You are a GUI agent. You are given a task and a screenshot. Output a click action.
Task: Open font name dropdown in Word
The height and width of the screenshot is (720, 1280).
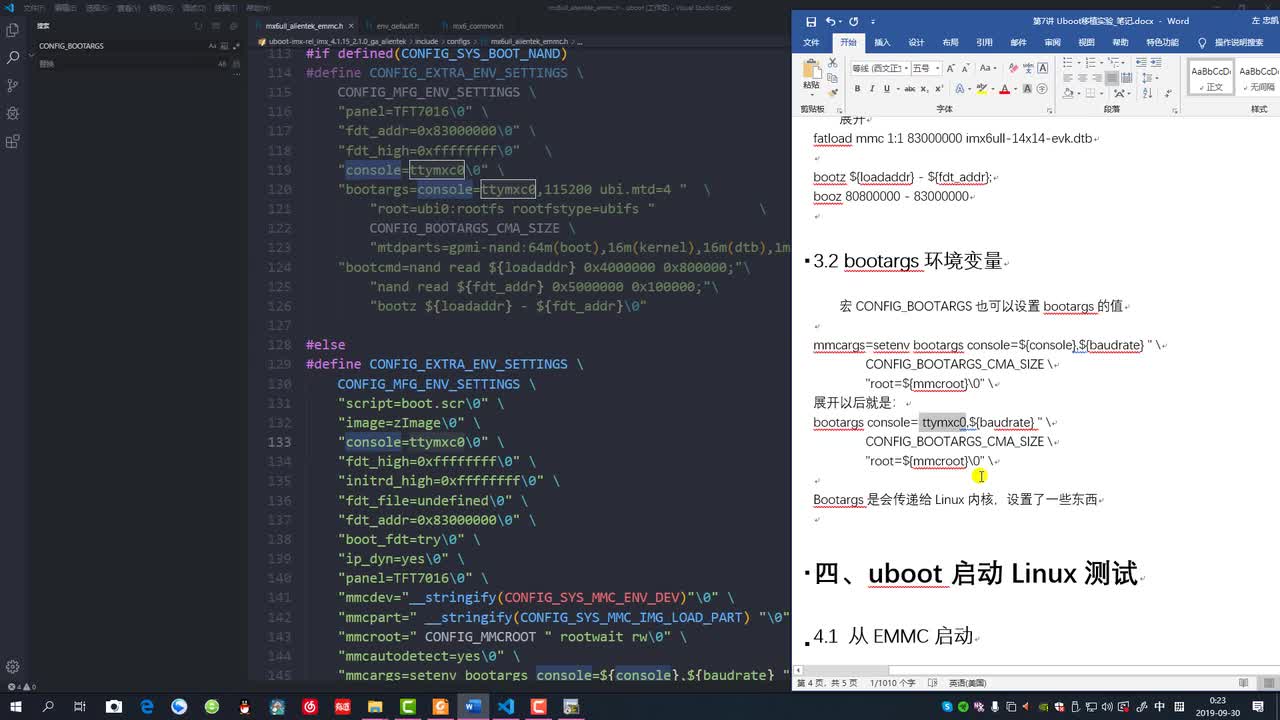tap(906, 68)
